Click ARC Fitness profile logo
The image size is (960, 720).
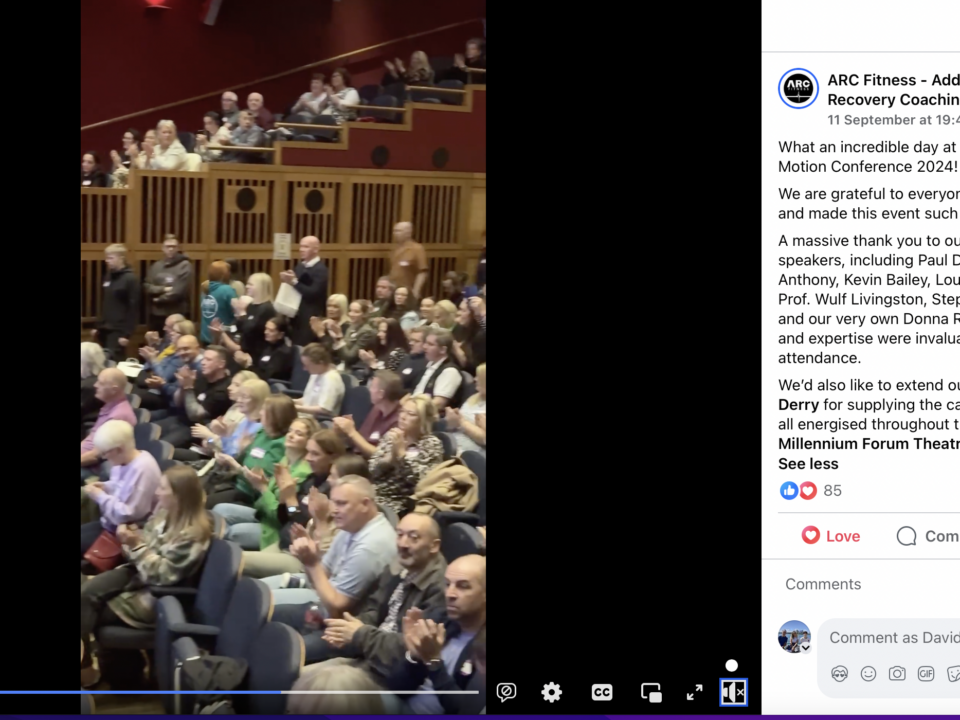(798, 88)
